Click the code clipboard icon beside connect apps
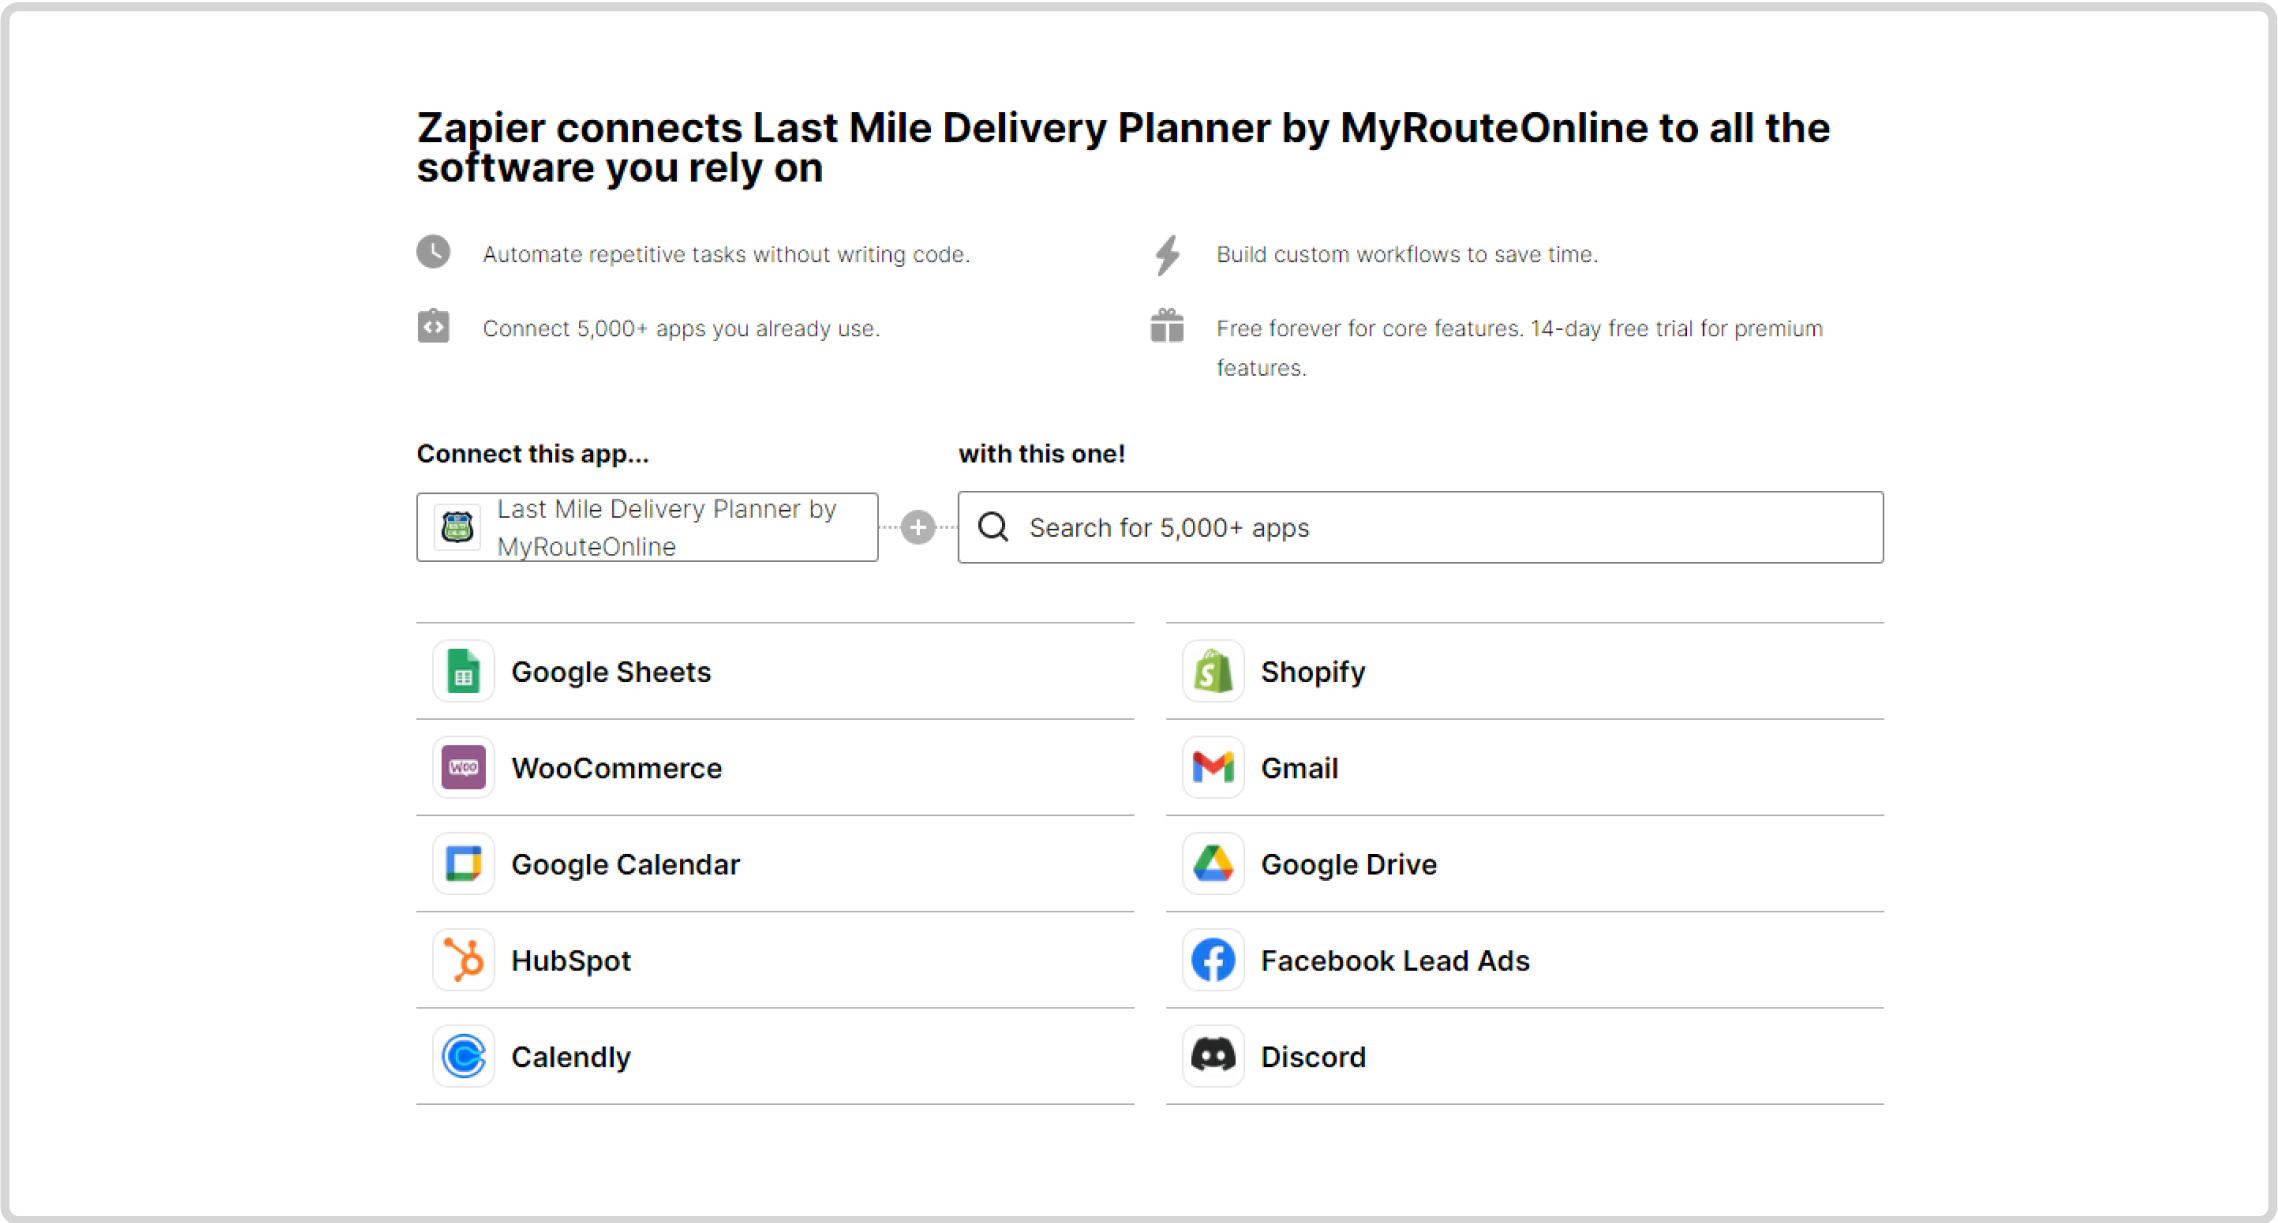 (x=433, y=326)
